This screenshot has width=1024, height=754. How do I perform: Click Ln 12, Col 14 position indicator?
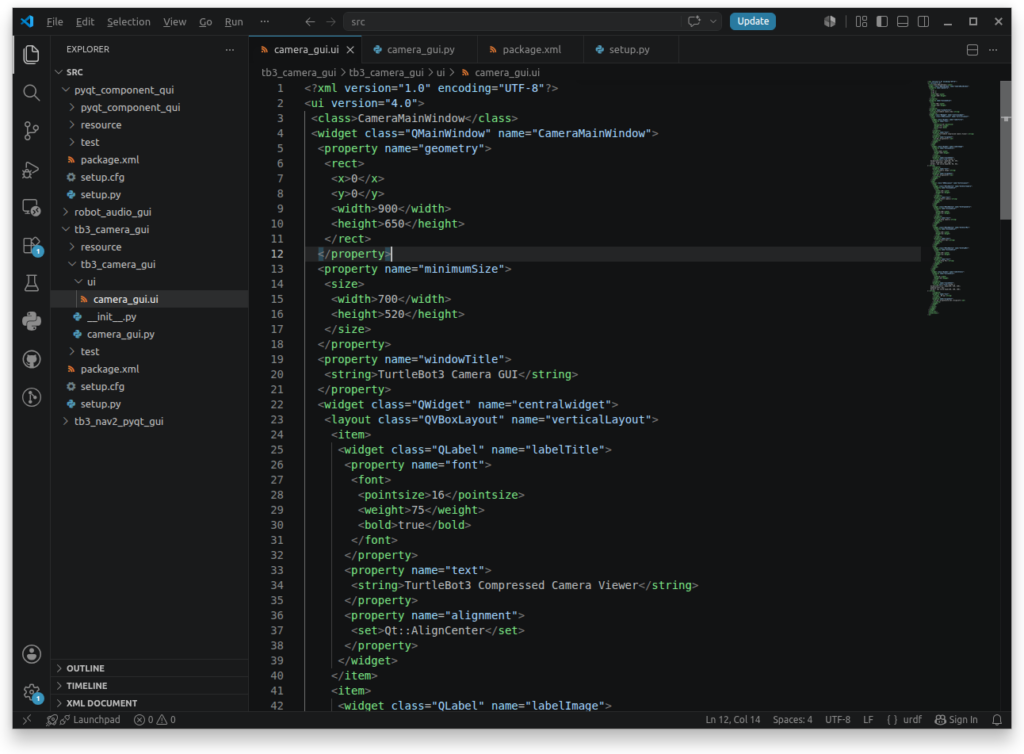point(733,719)
